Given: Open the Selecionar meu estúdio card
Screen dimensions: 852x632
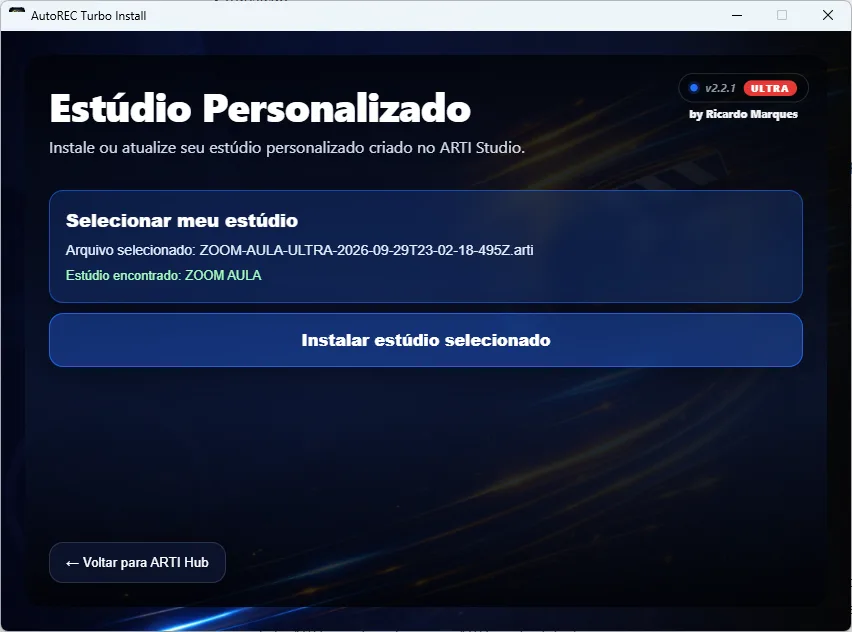Looking at the screenshot, I should coord(425,246).
